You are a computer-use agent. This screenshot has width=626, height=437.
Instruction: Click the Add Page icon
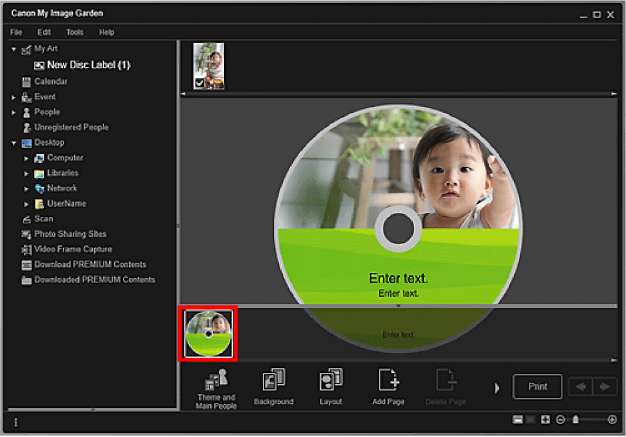tap(389, 386)
